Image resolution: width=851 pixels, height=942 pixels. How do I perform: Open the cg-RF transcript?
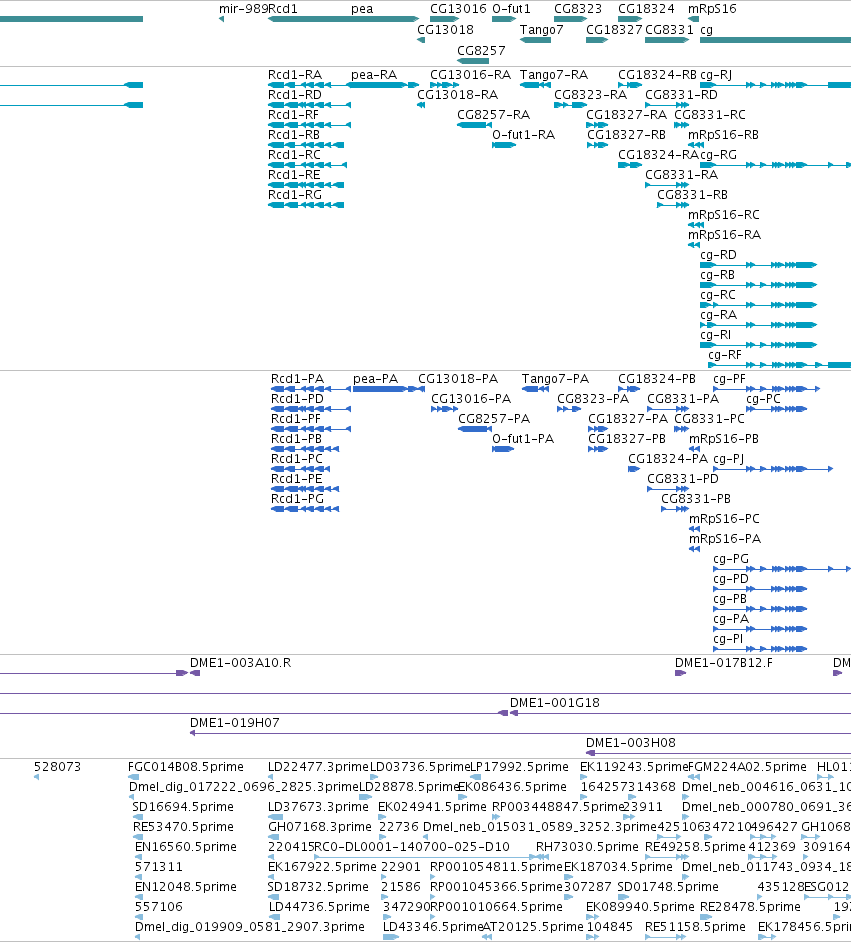click(x=725, y=355)
